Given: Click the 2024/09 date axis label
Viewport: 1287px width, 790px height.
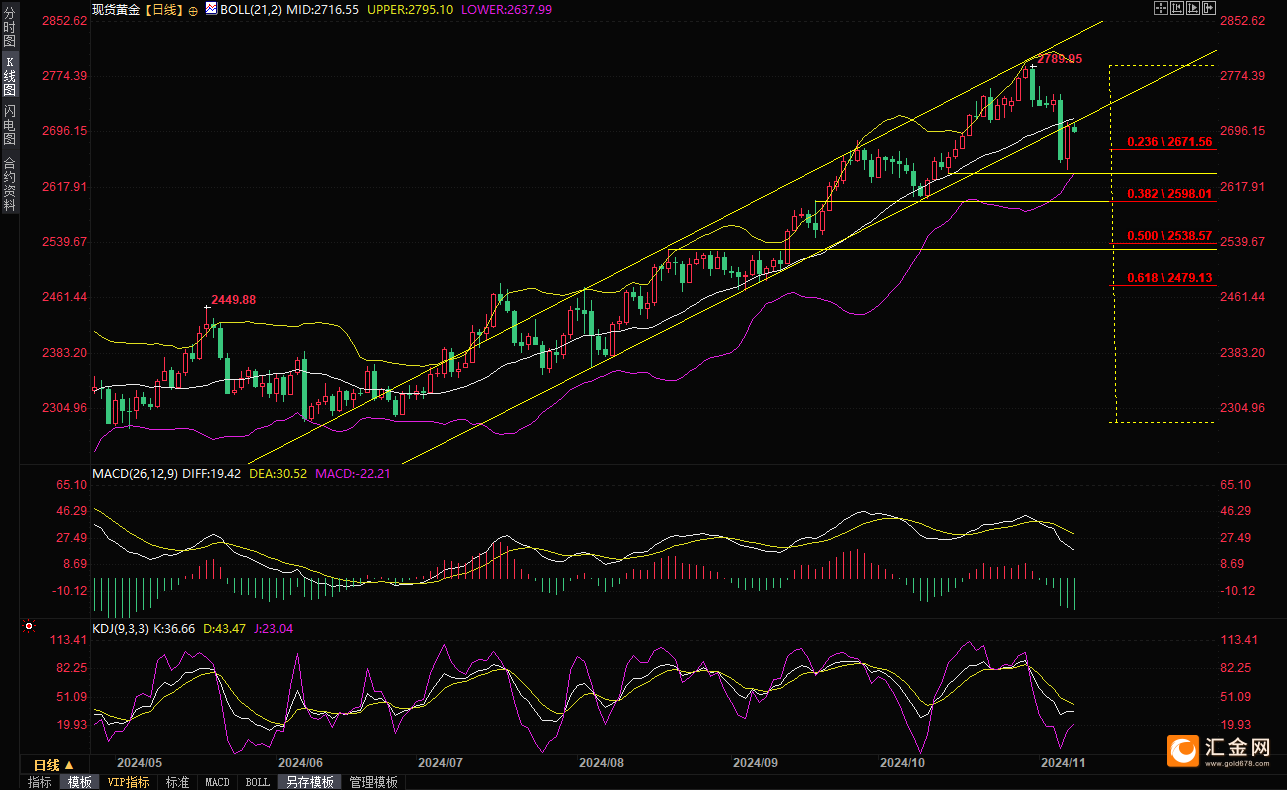Looking at the screenshot, I should 756,762.
